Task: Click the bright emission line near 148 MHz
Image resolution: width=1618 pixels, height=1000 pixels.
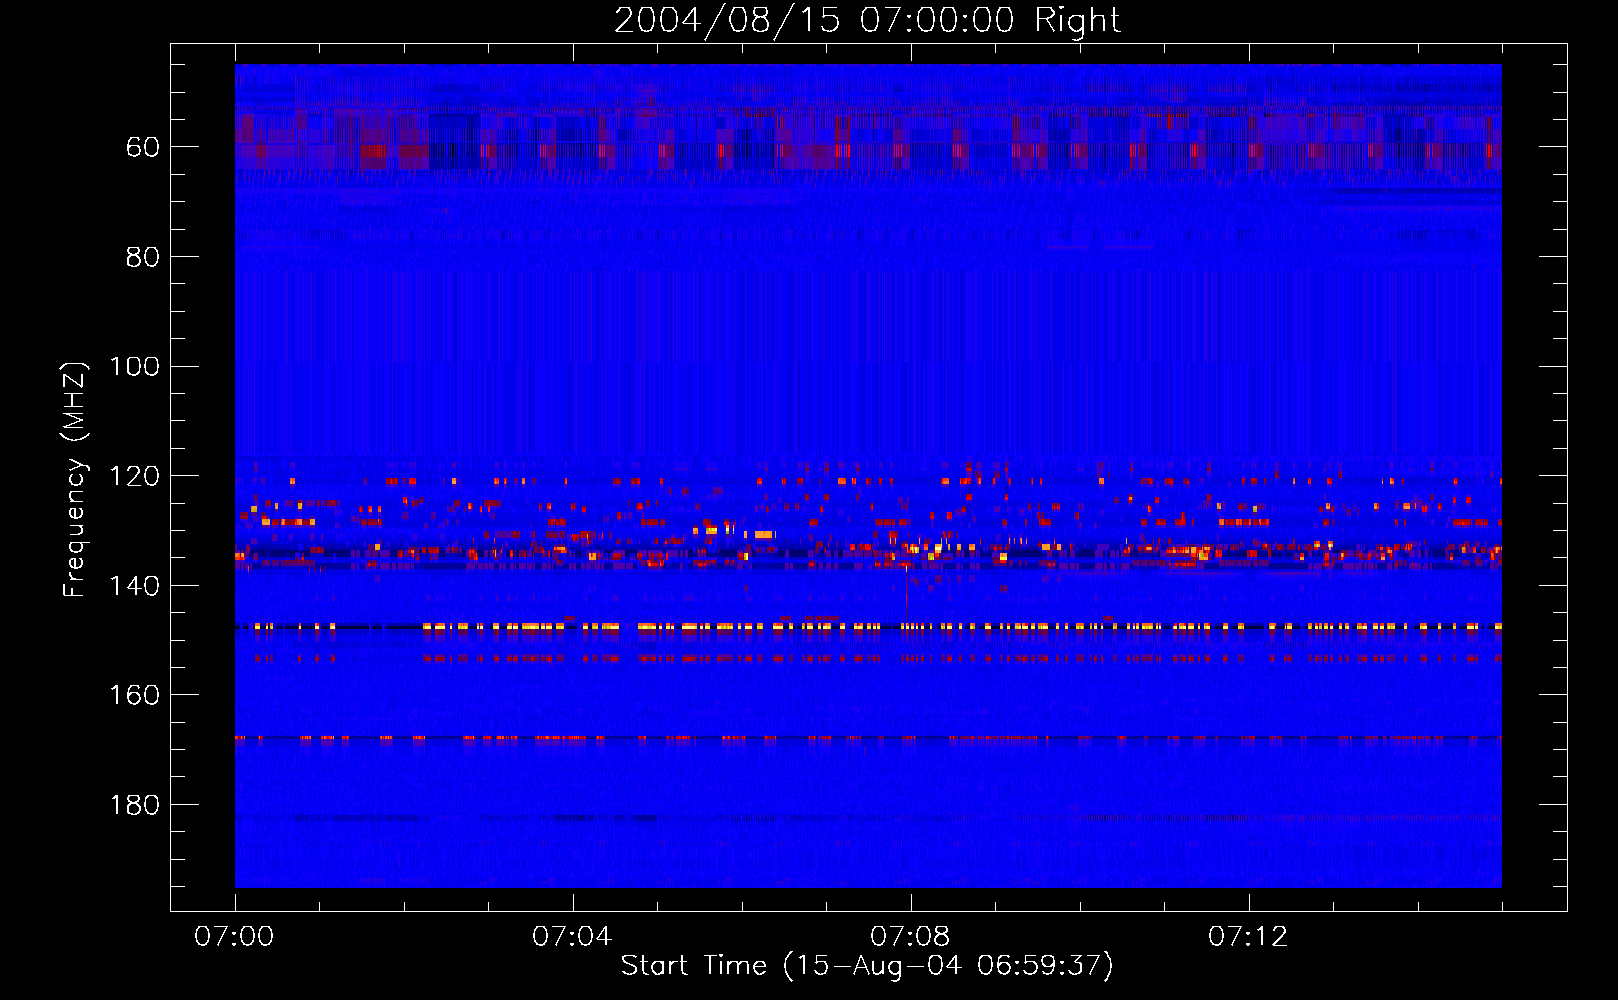Action: click(868, 627)
